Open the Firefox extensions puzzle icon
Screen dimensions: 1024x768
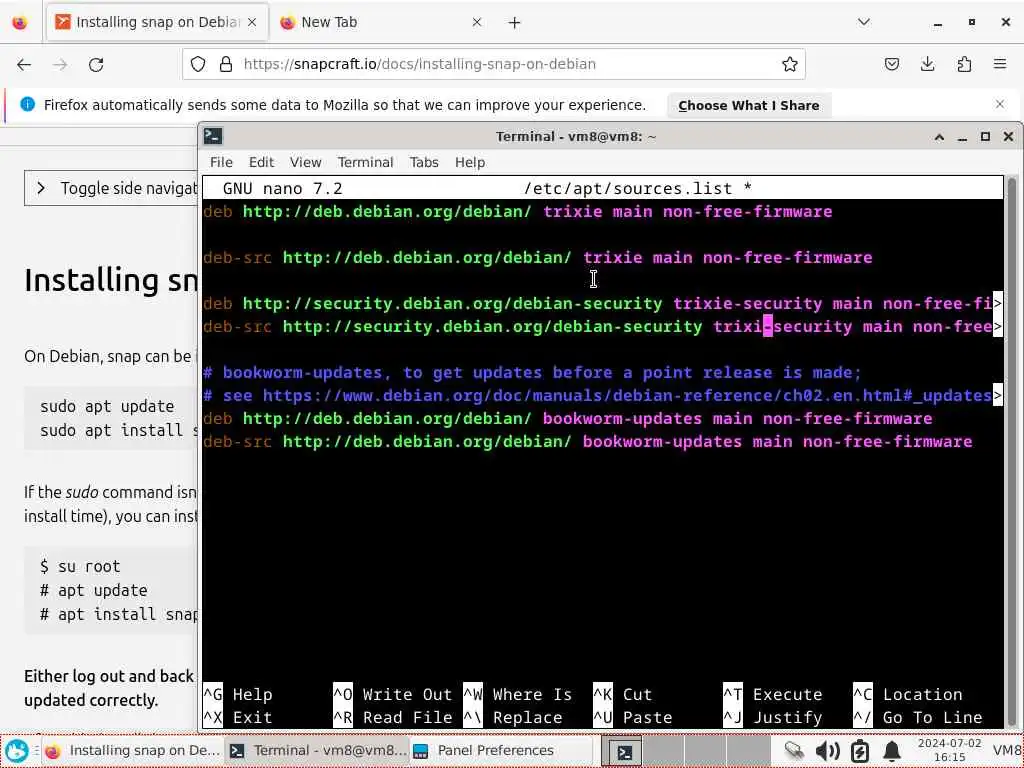point(964,64)
